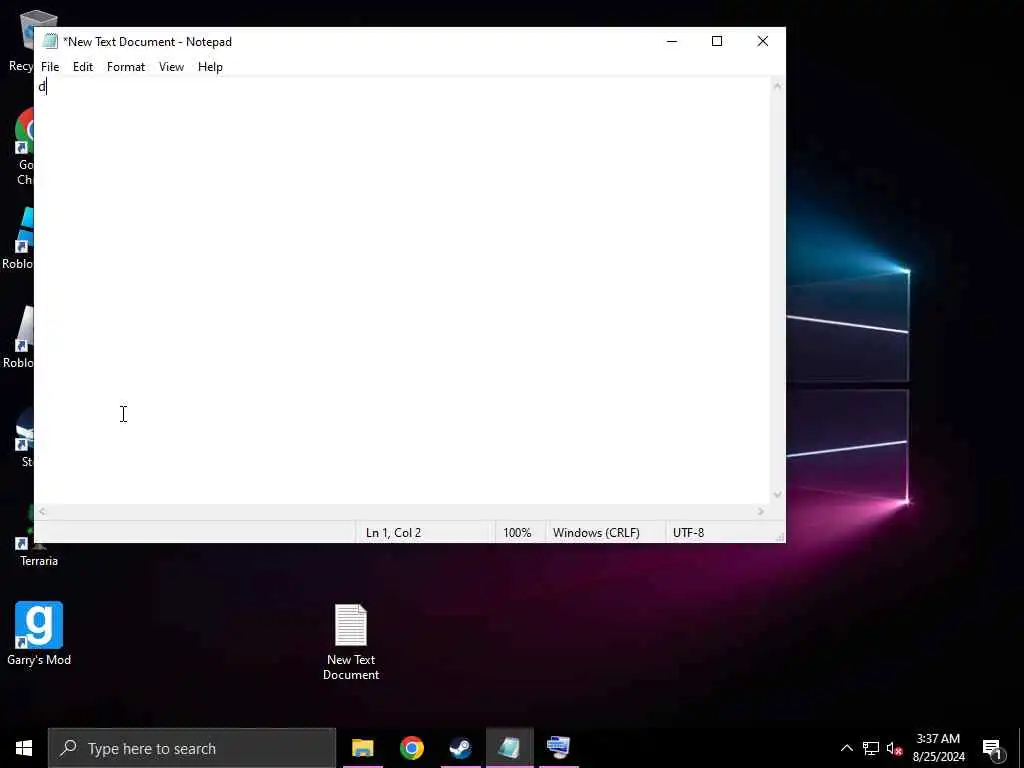Click the Notepad taskbar button
Image resolution: width=1024 pixels, height=768 pixels.
click(509, 748)
